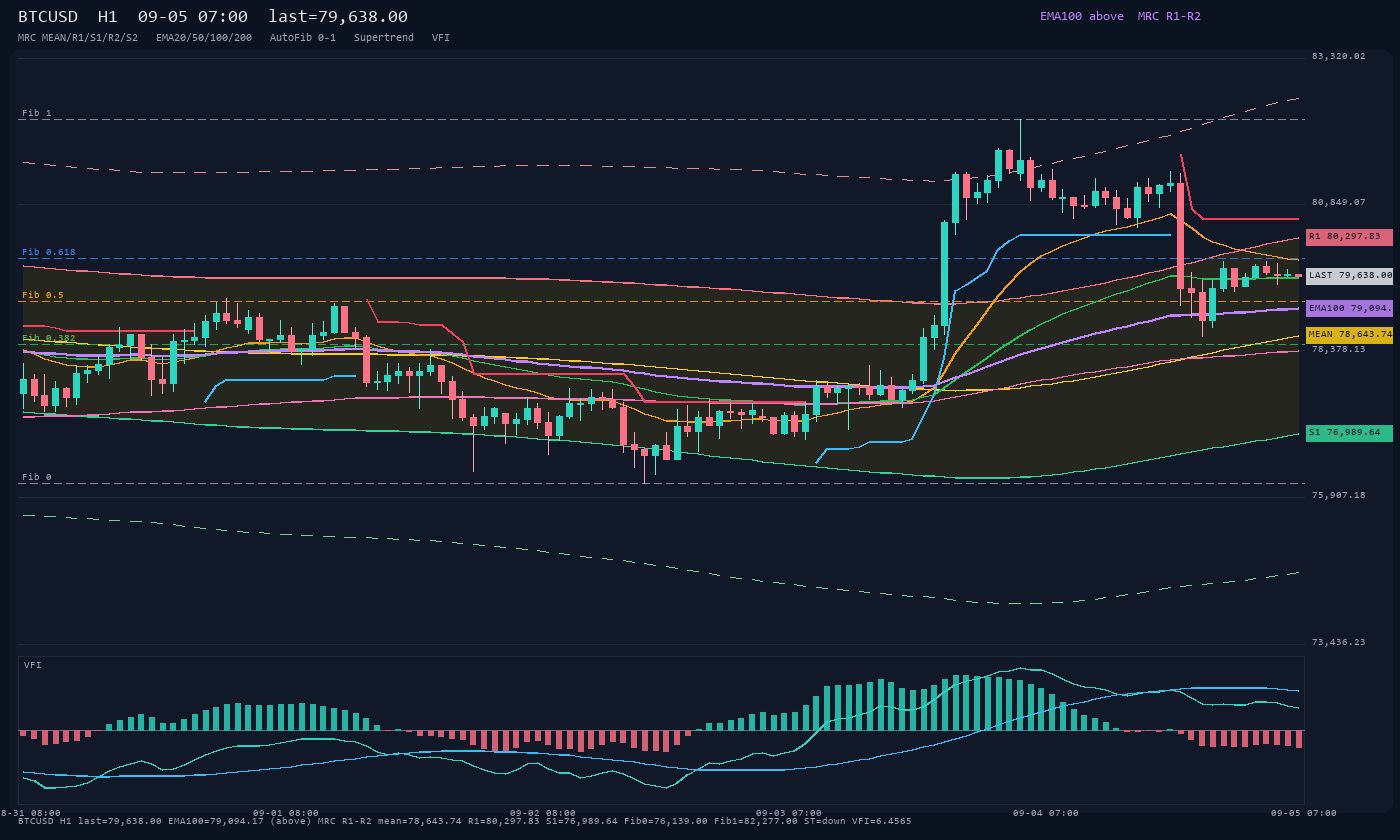The width and height of the screenshot is (1400, 840).
Task: Click the MEAN 78,643.74 price tag
Action: coord(1349,335)
